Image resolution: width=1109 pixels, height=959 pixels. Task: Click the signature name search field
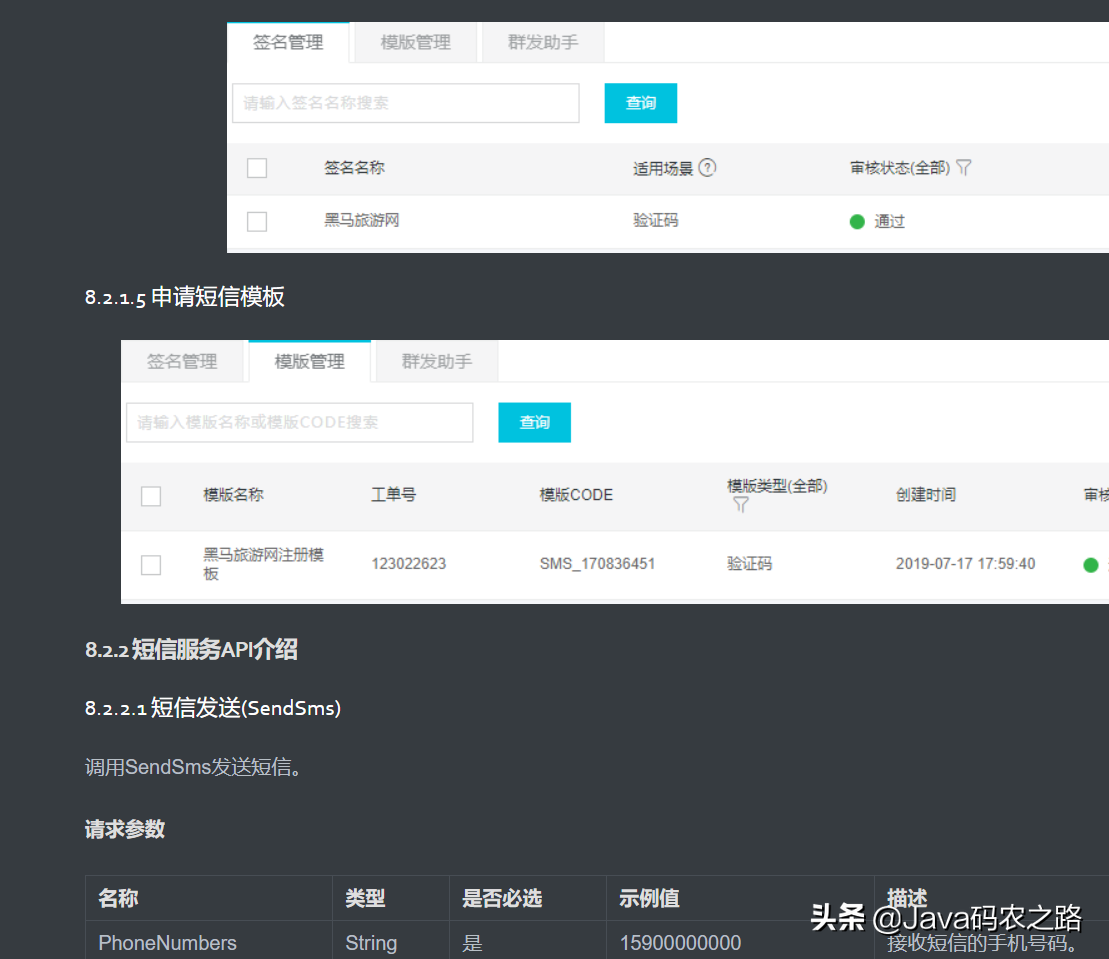click(406, 103)
